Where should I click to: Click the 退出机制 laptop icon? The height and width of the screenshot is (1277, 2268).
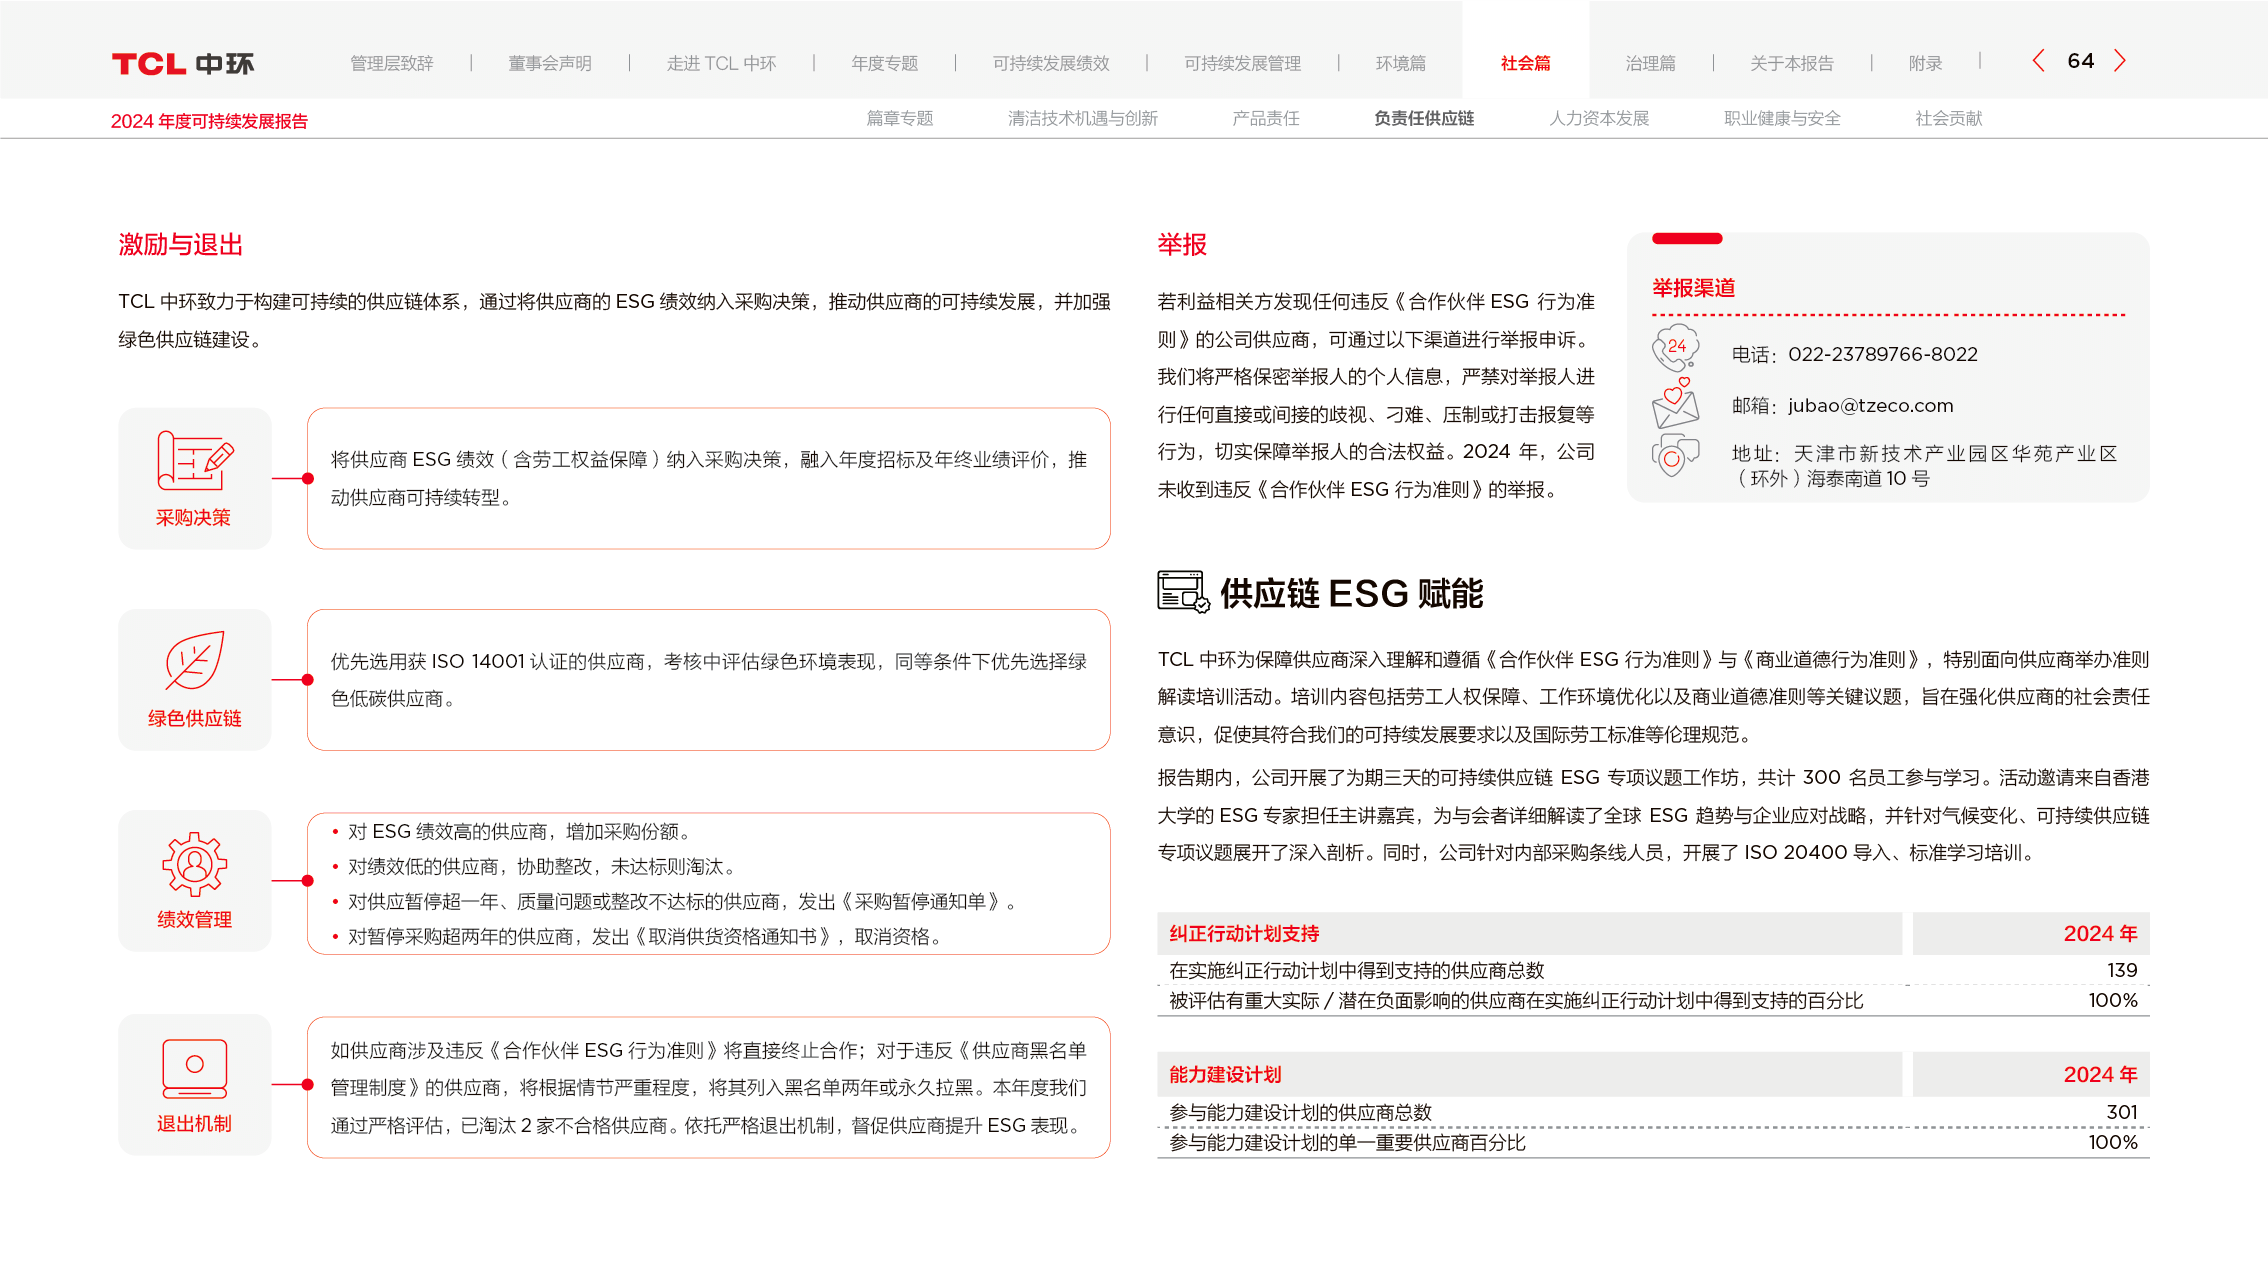195,1068
